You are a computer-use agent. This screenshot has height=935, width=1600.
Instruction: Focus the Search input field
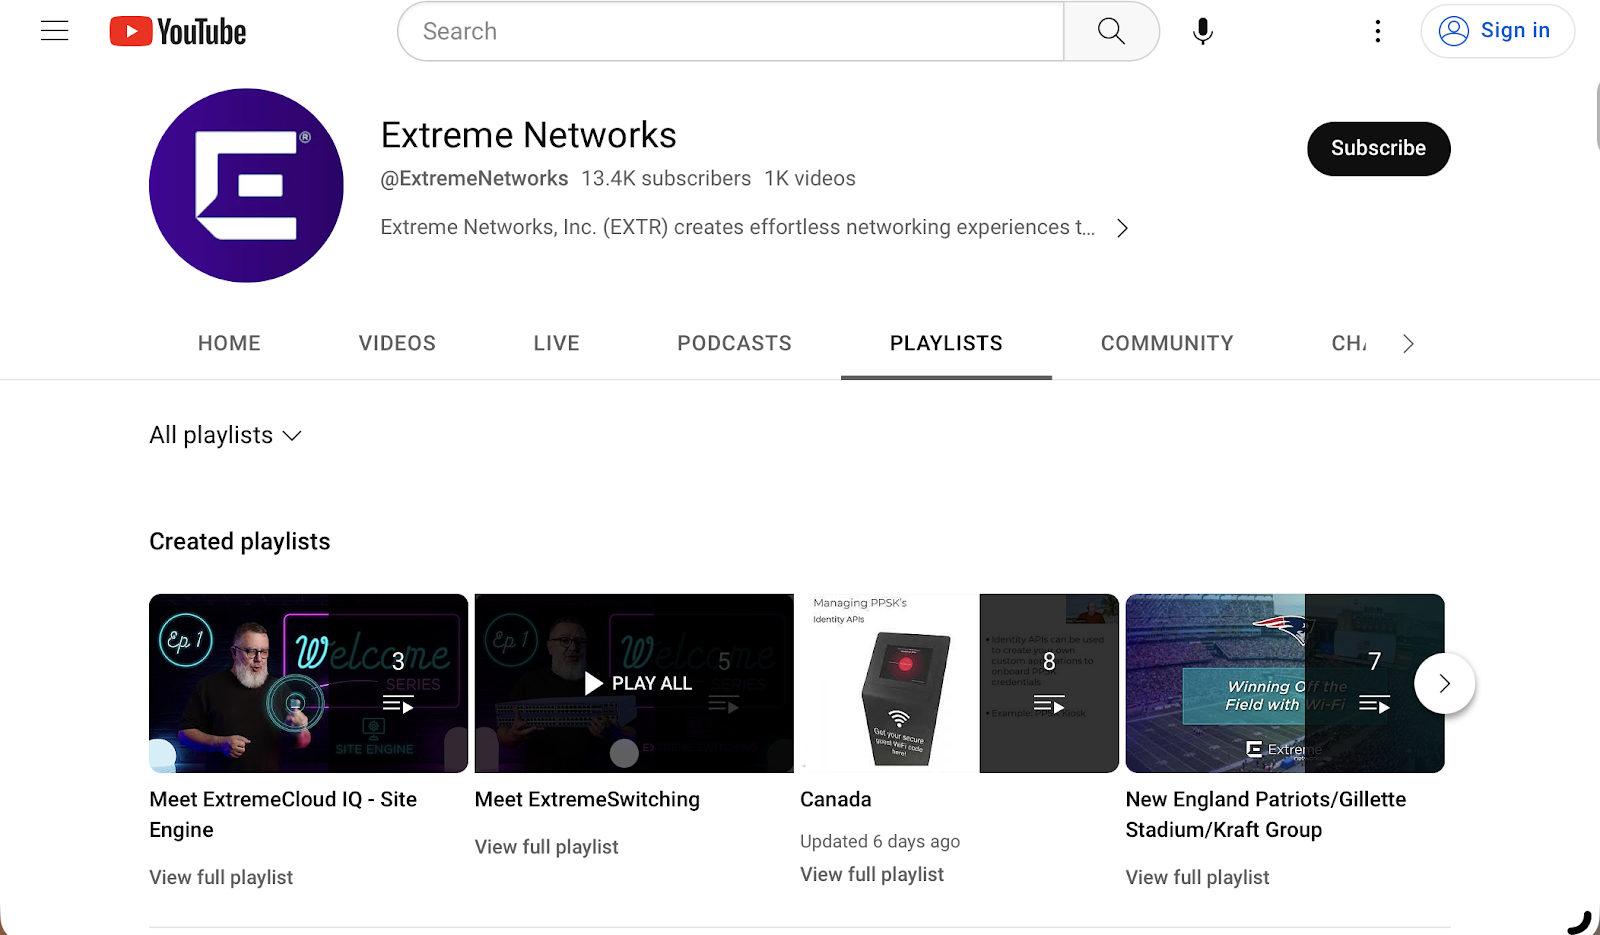731,31
